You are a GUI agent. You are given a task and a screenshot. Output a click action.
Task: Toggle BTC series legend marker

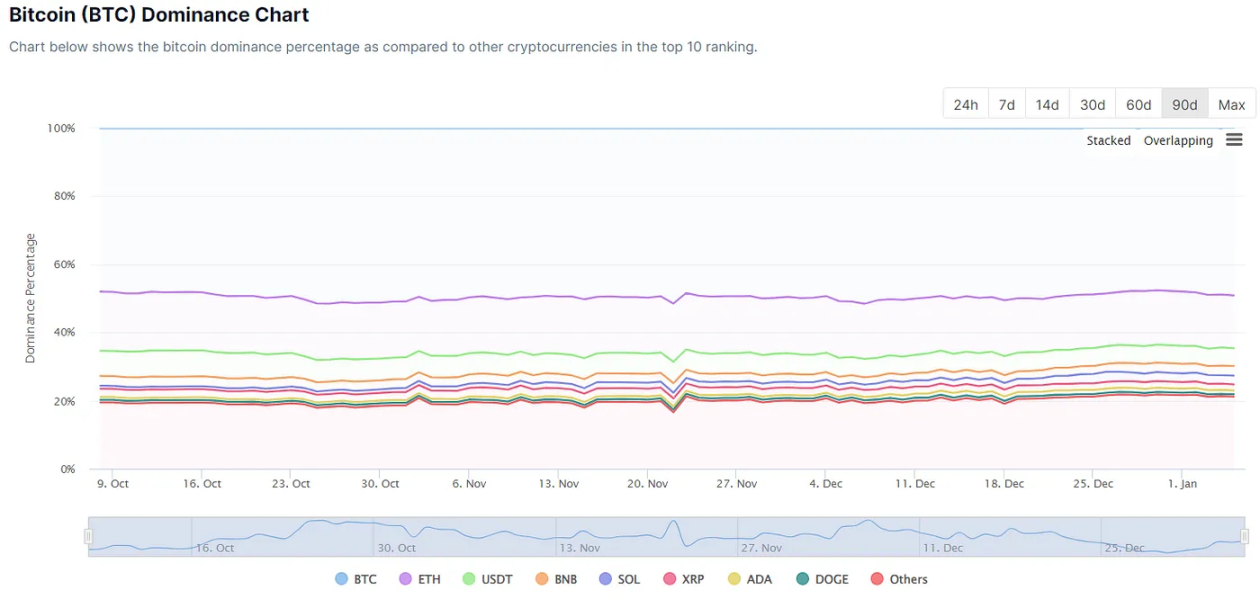[342, 579]
